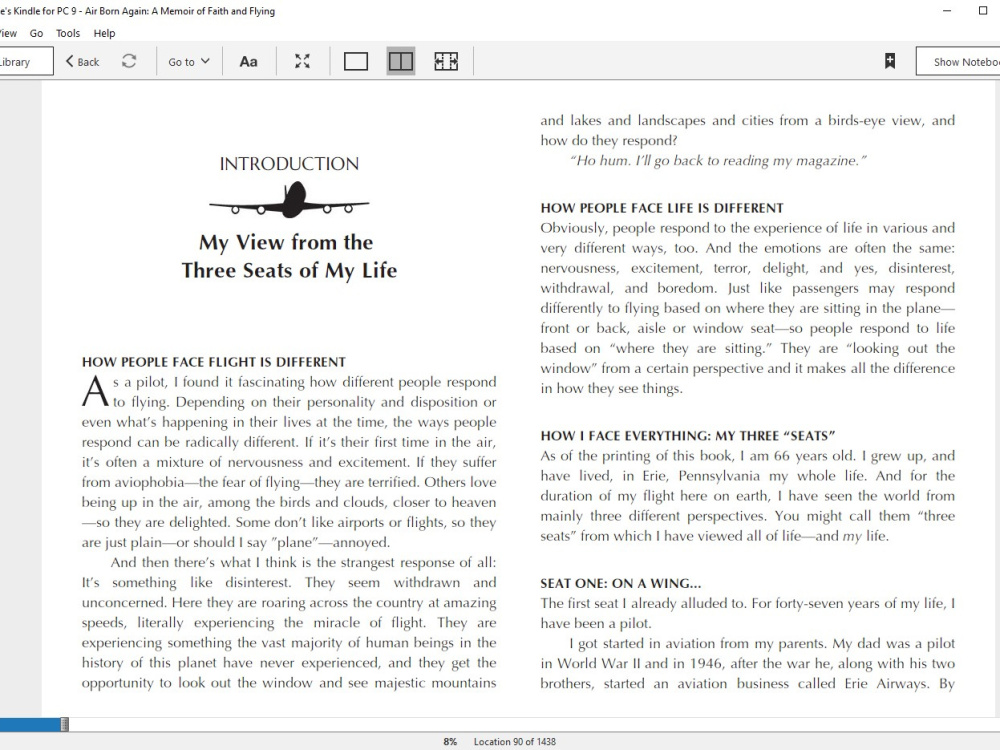Open the Aa font settings

pos(248,62)
